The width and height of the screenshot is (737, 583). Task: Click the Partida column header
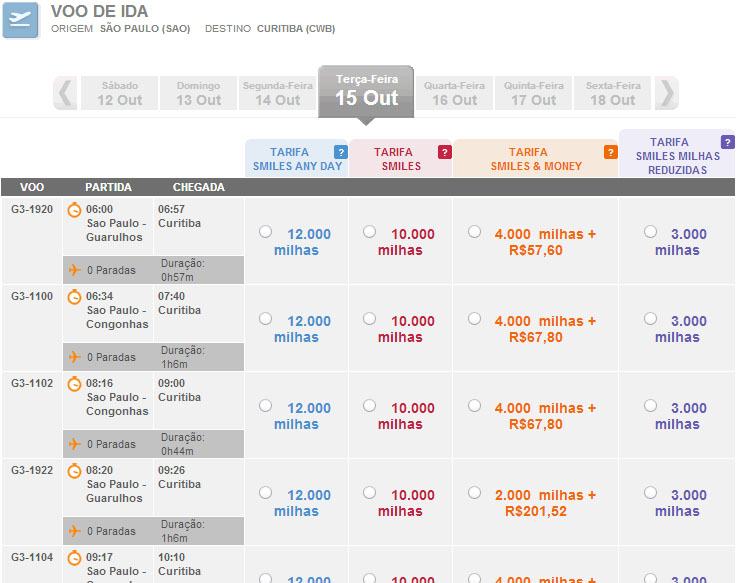tap(108, 187)
